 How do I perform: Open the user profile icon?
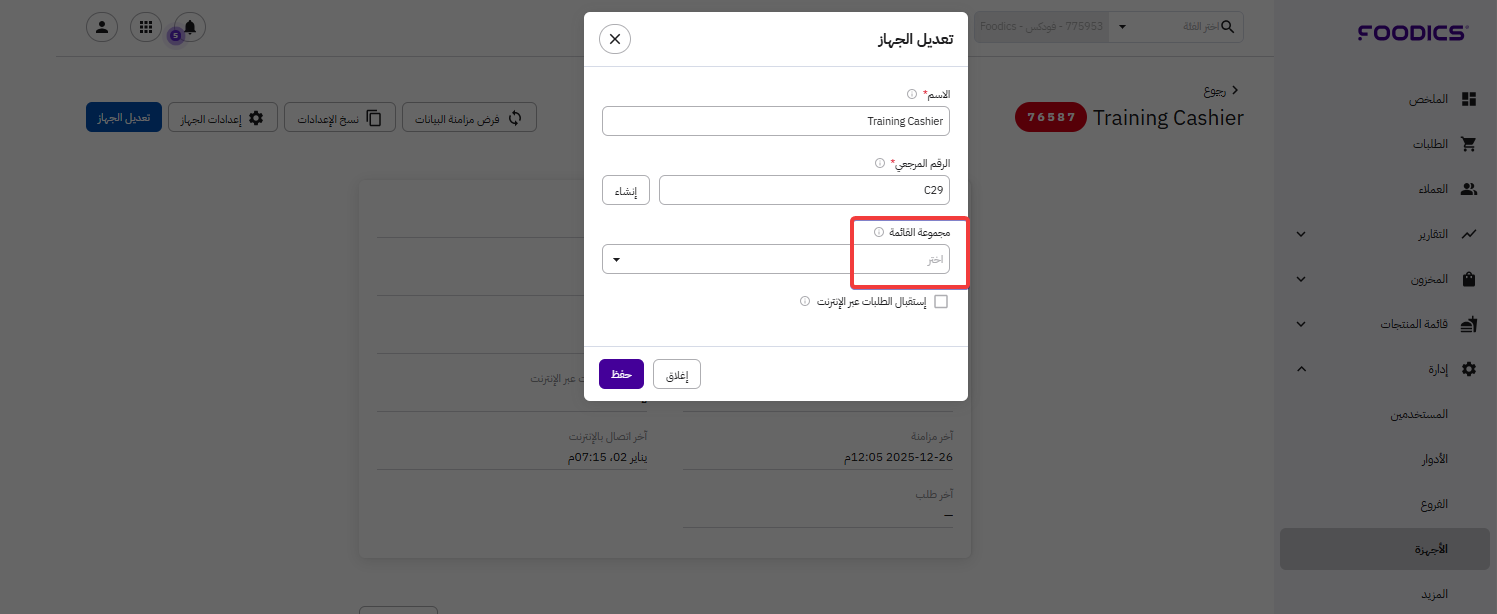click(x=101, y=27)
